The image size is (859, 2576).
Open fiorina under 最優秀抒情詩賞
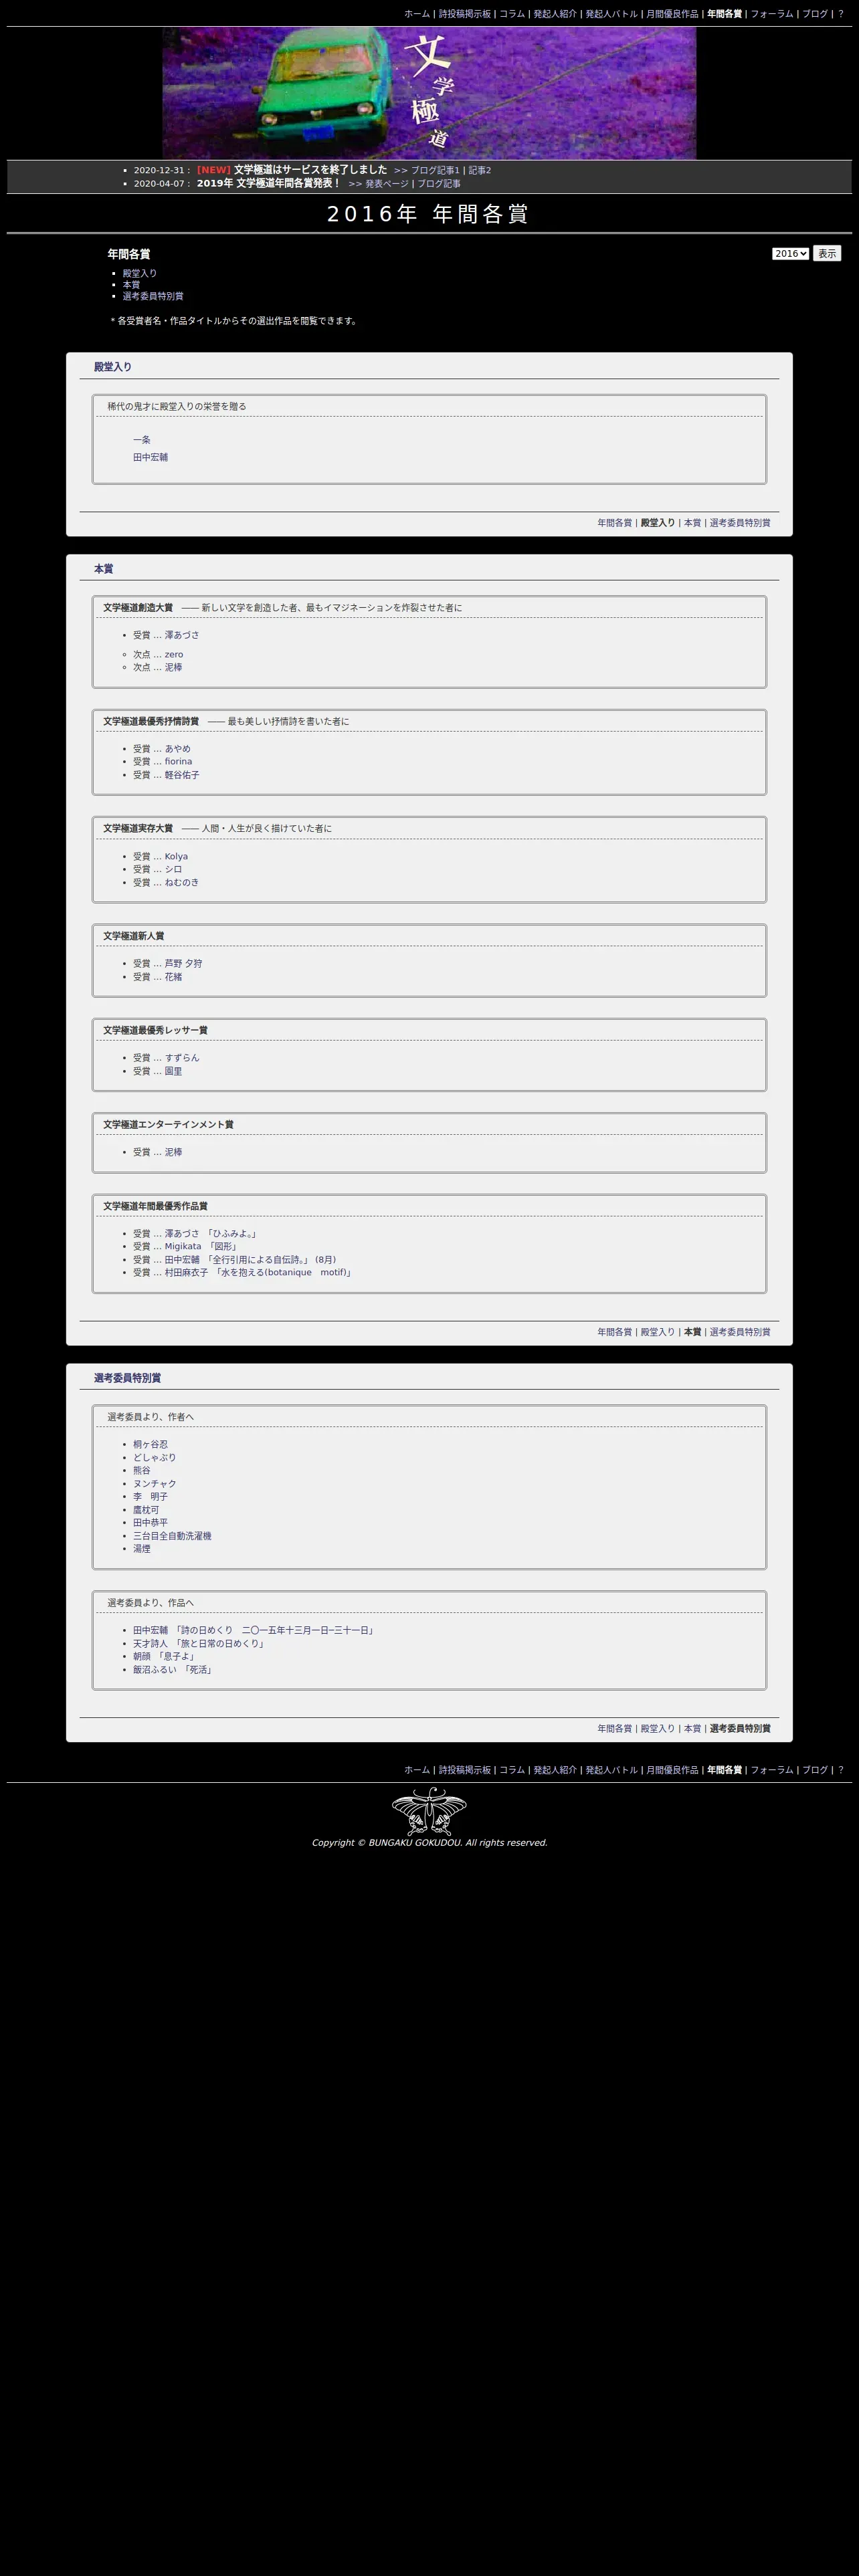click(178, 761)
